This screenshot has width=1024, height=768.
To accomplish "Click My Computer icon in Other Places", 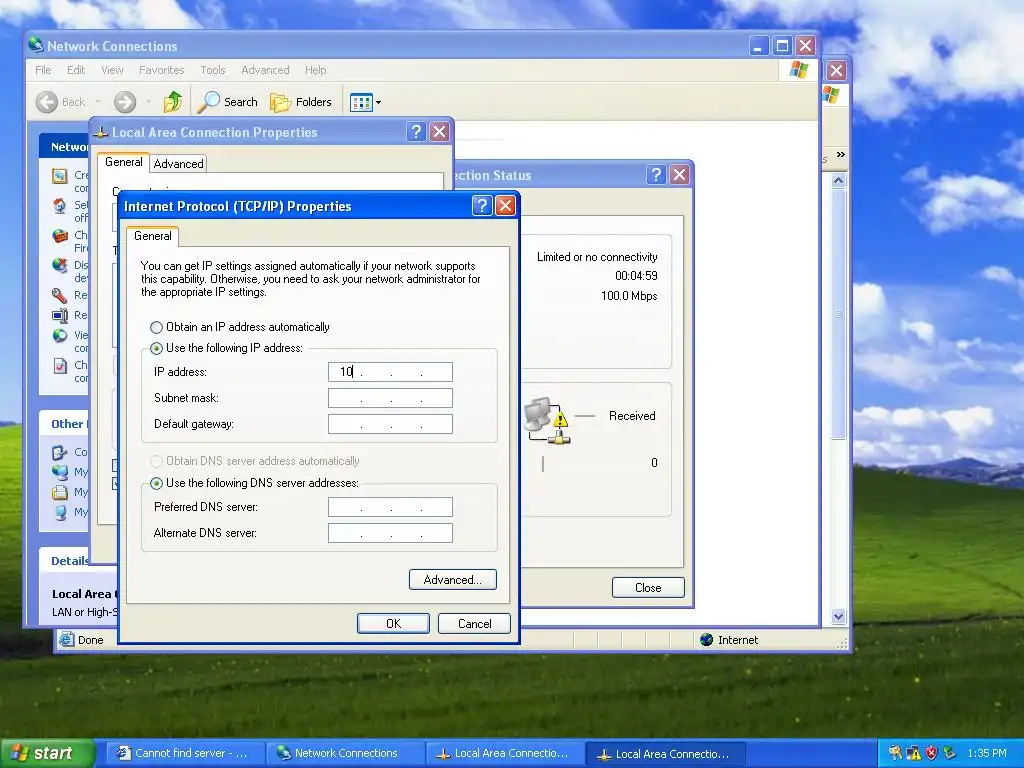I will [x=59, y=513].
